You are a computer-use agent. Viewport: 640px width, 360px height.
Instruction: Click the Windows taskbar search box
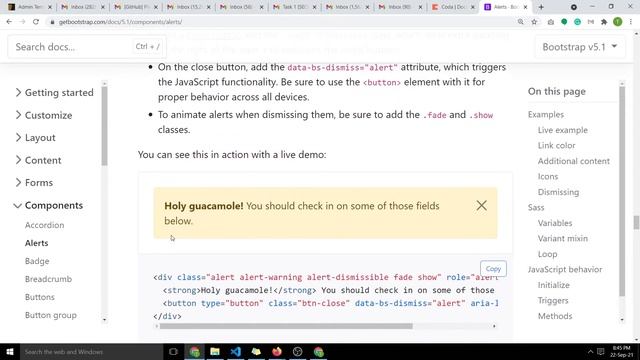[91, 351]
